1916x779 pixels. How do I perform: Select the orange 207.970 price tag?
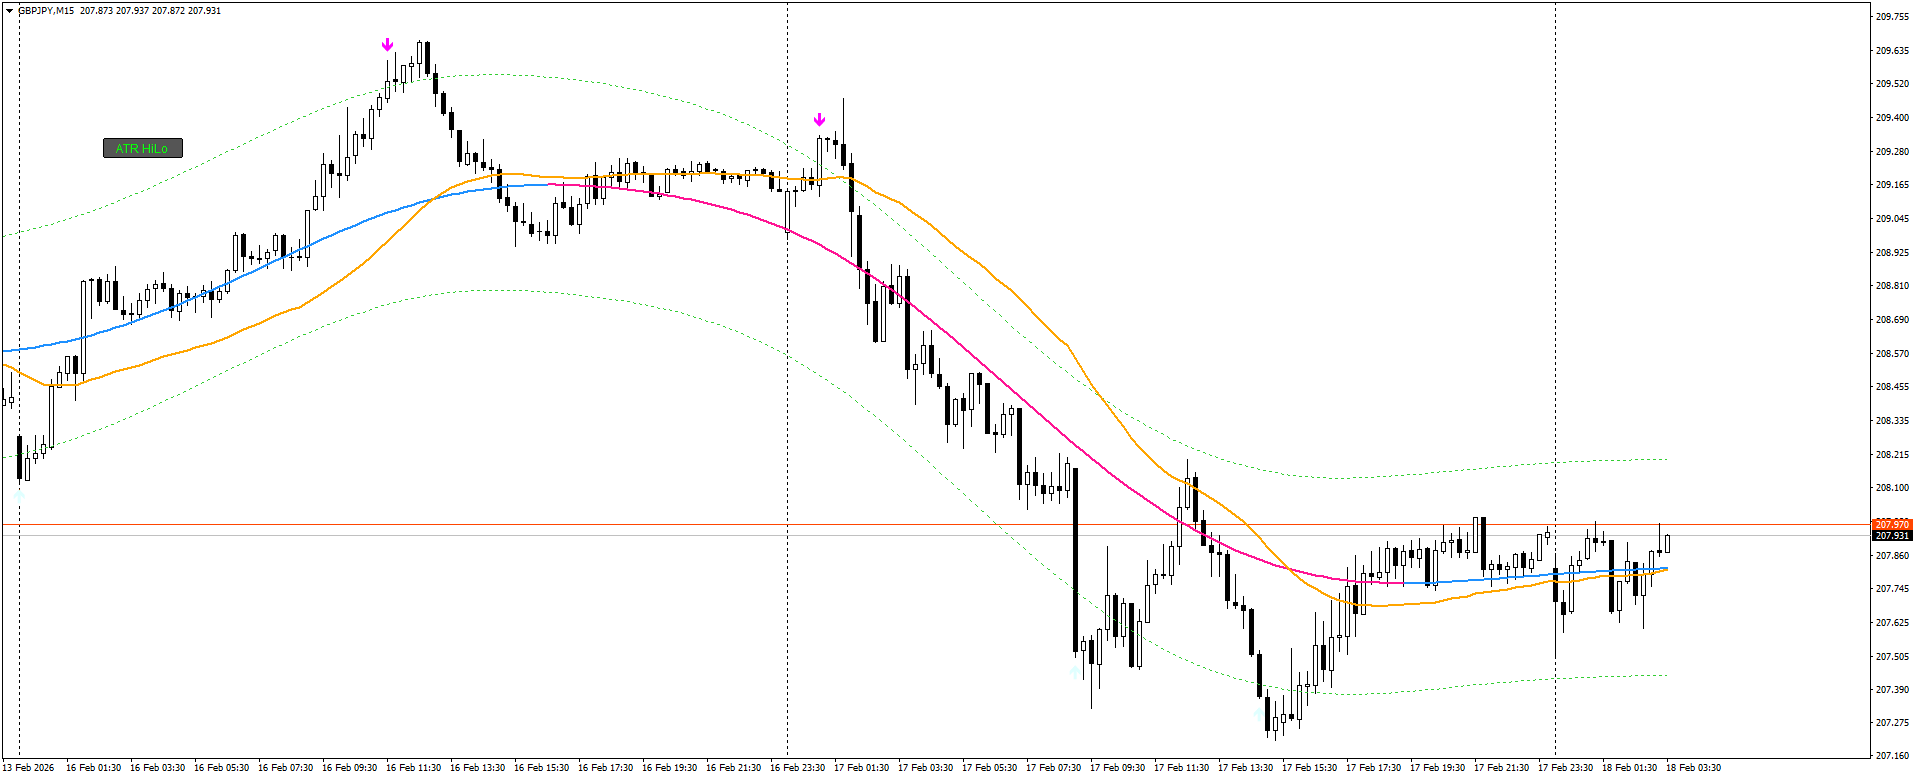tap(1892, 524)
